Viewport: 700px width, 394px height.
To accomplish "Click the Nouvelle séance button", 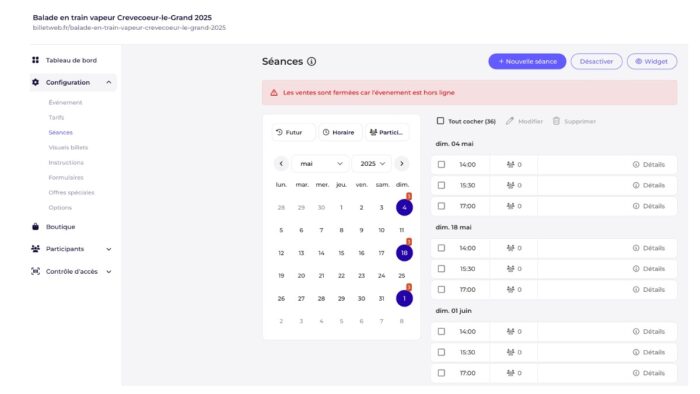I will tap(527, 62).
